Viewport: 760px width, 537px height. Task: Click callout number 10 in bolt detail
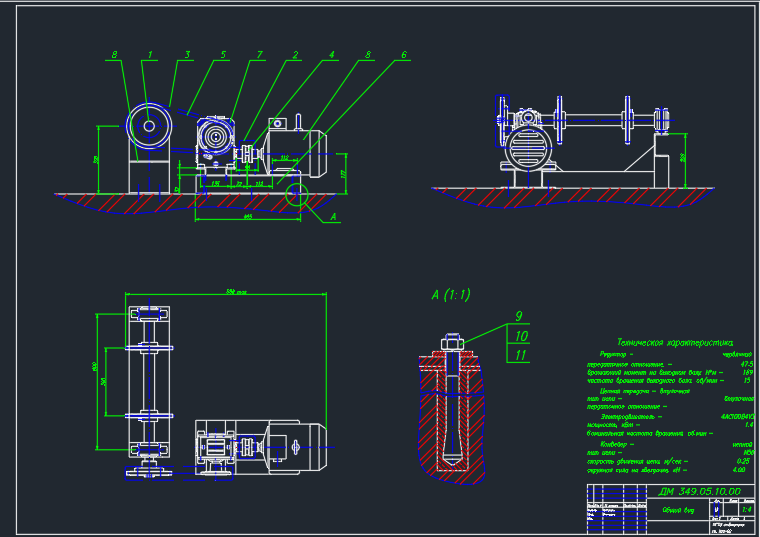click(520, 335)
